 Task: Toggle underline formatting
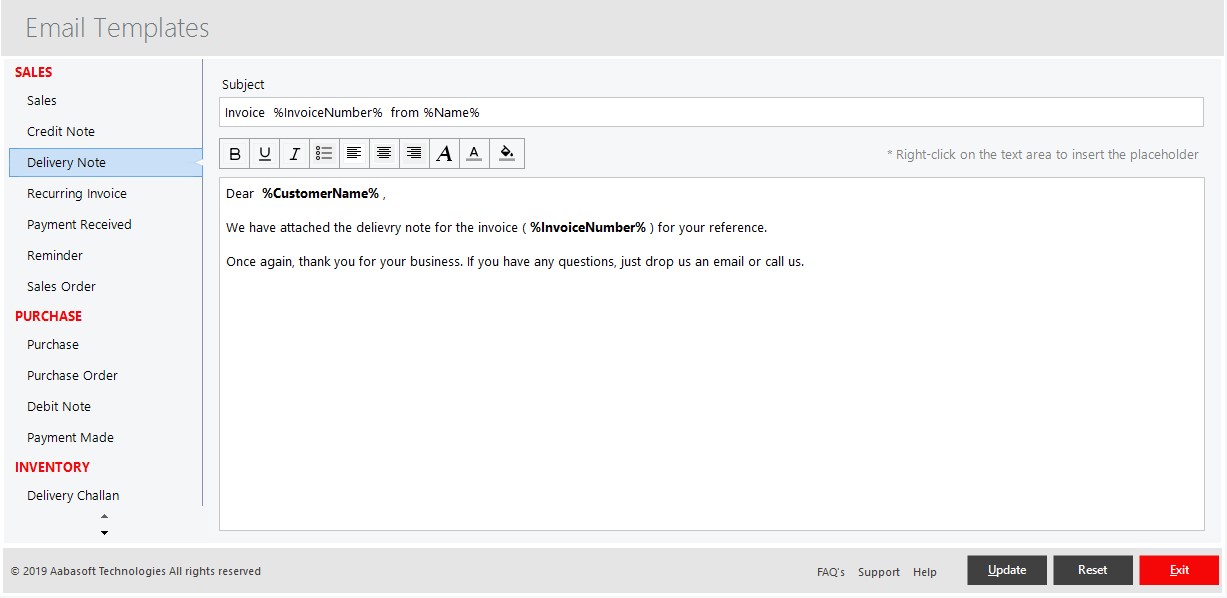(264, 153)
